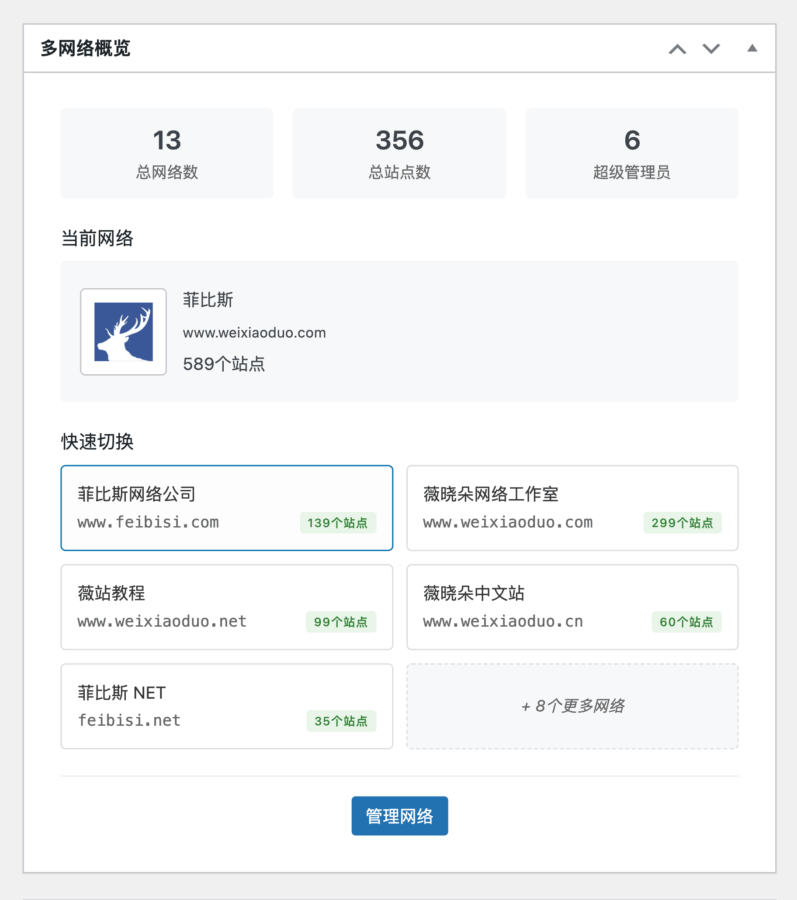Open the 总站点数 stat card showing 356

[x=399, y=153]
